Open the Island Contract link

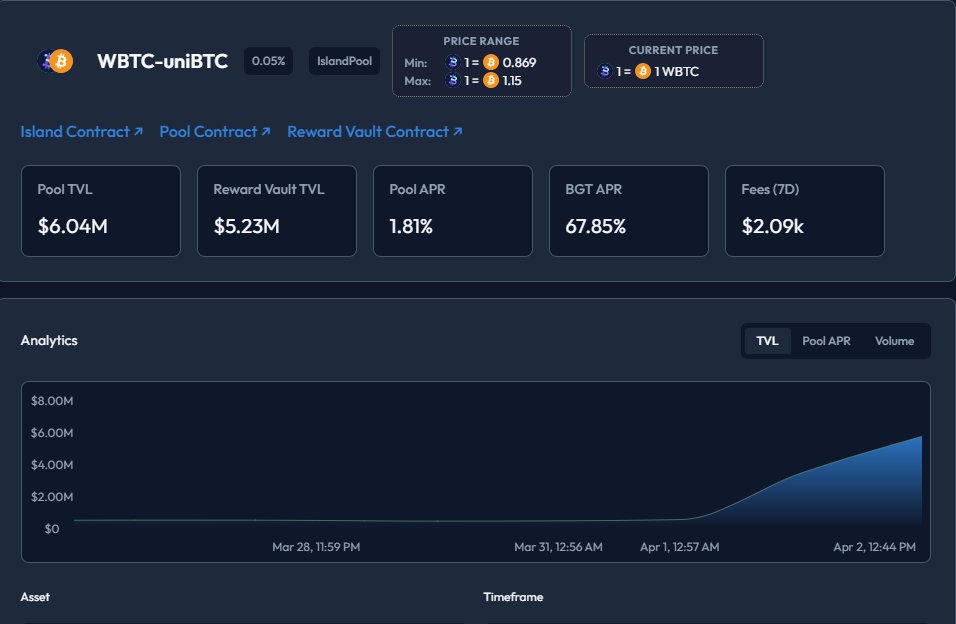coord(82,132)
